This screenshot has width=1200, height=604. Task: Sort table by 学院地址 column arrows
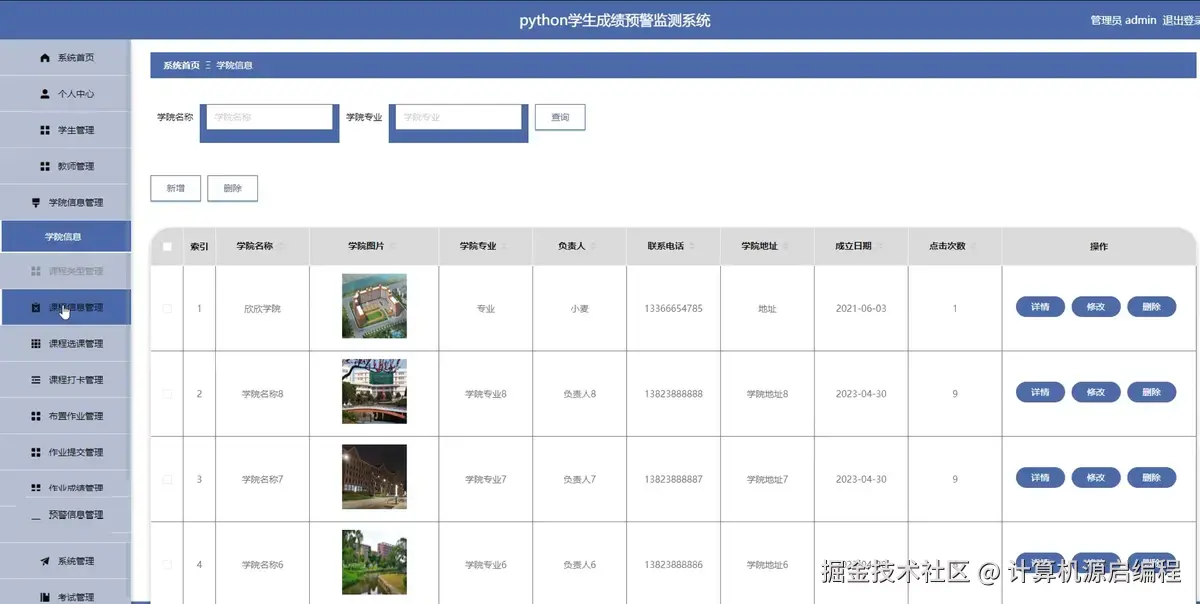pos(785,246)
